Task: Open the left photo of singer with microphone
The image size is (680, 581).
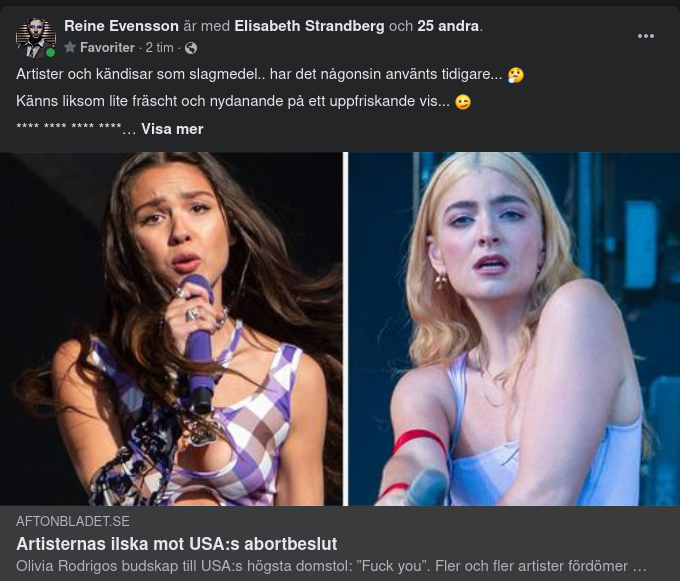Action: [x=171, y=328]
